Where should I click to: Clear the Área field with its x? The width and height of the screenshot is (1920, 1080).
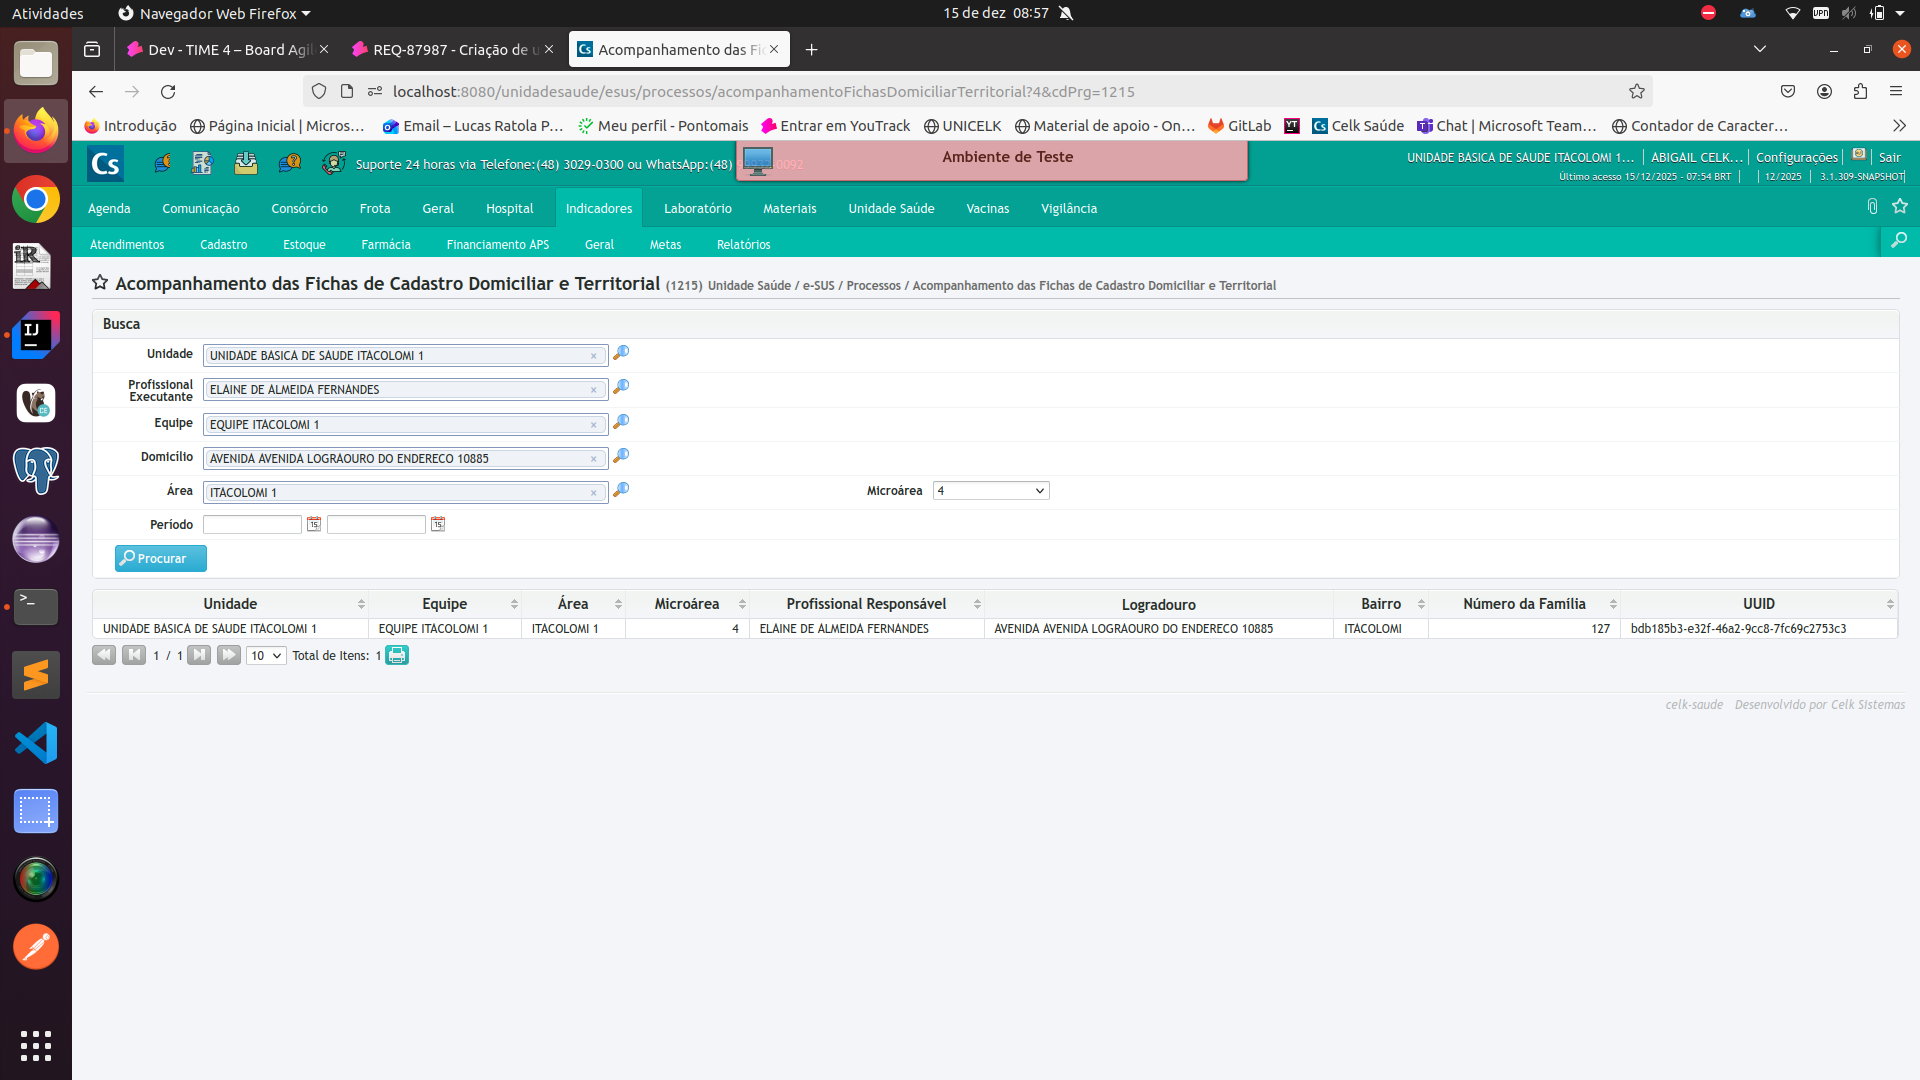tap(593, 493)
